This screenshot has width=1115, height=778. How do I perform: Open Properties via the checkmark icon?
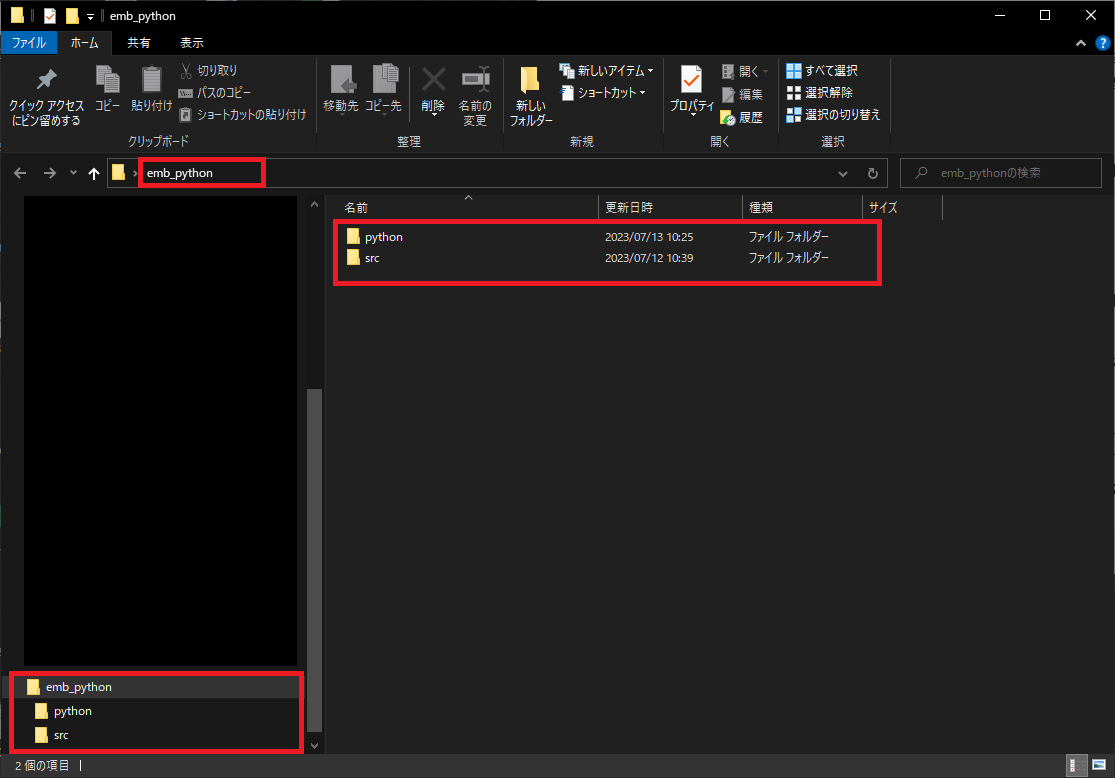point(691,81)
